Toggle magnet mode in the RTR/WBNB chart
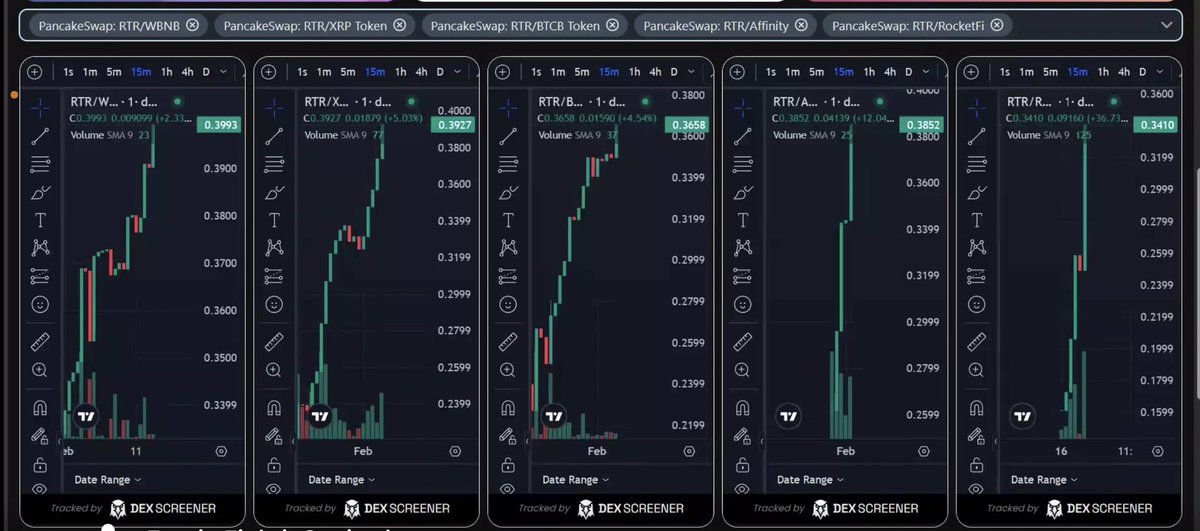Image resolution: width=1200 pixels, height=531 pixels. (x=40, y=407)
